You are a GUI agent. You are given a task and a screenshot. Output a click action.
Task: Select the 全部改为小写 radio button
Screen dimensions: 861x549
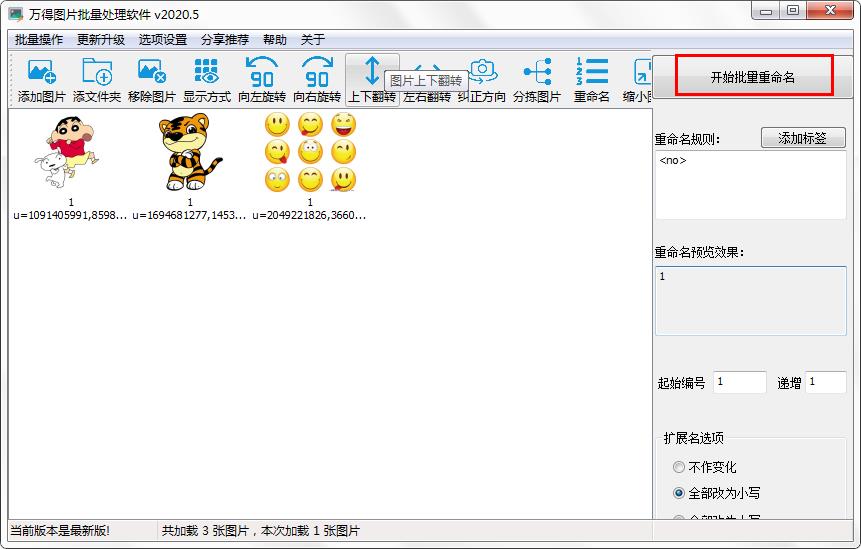click(x=680, y=493)
